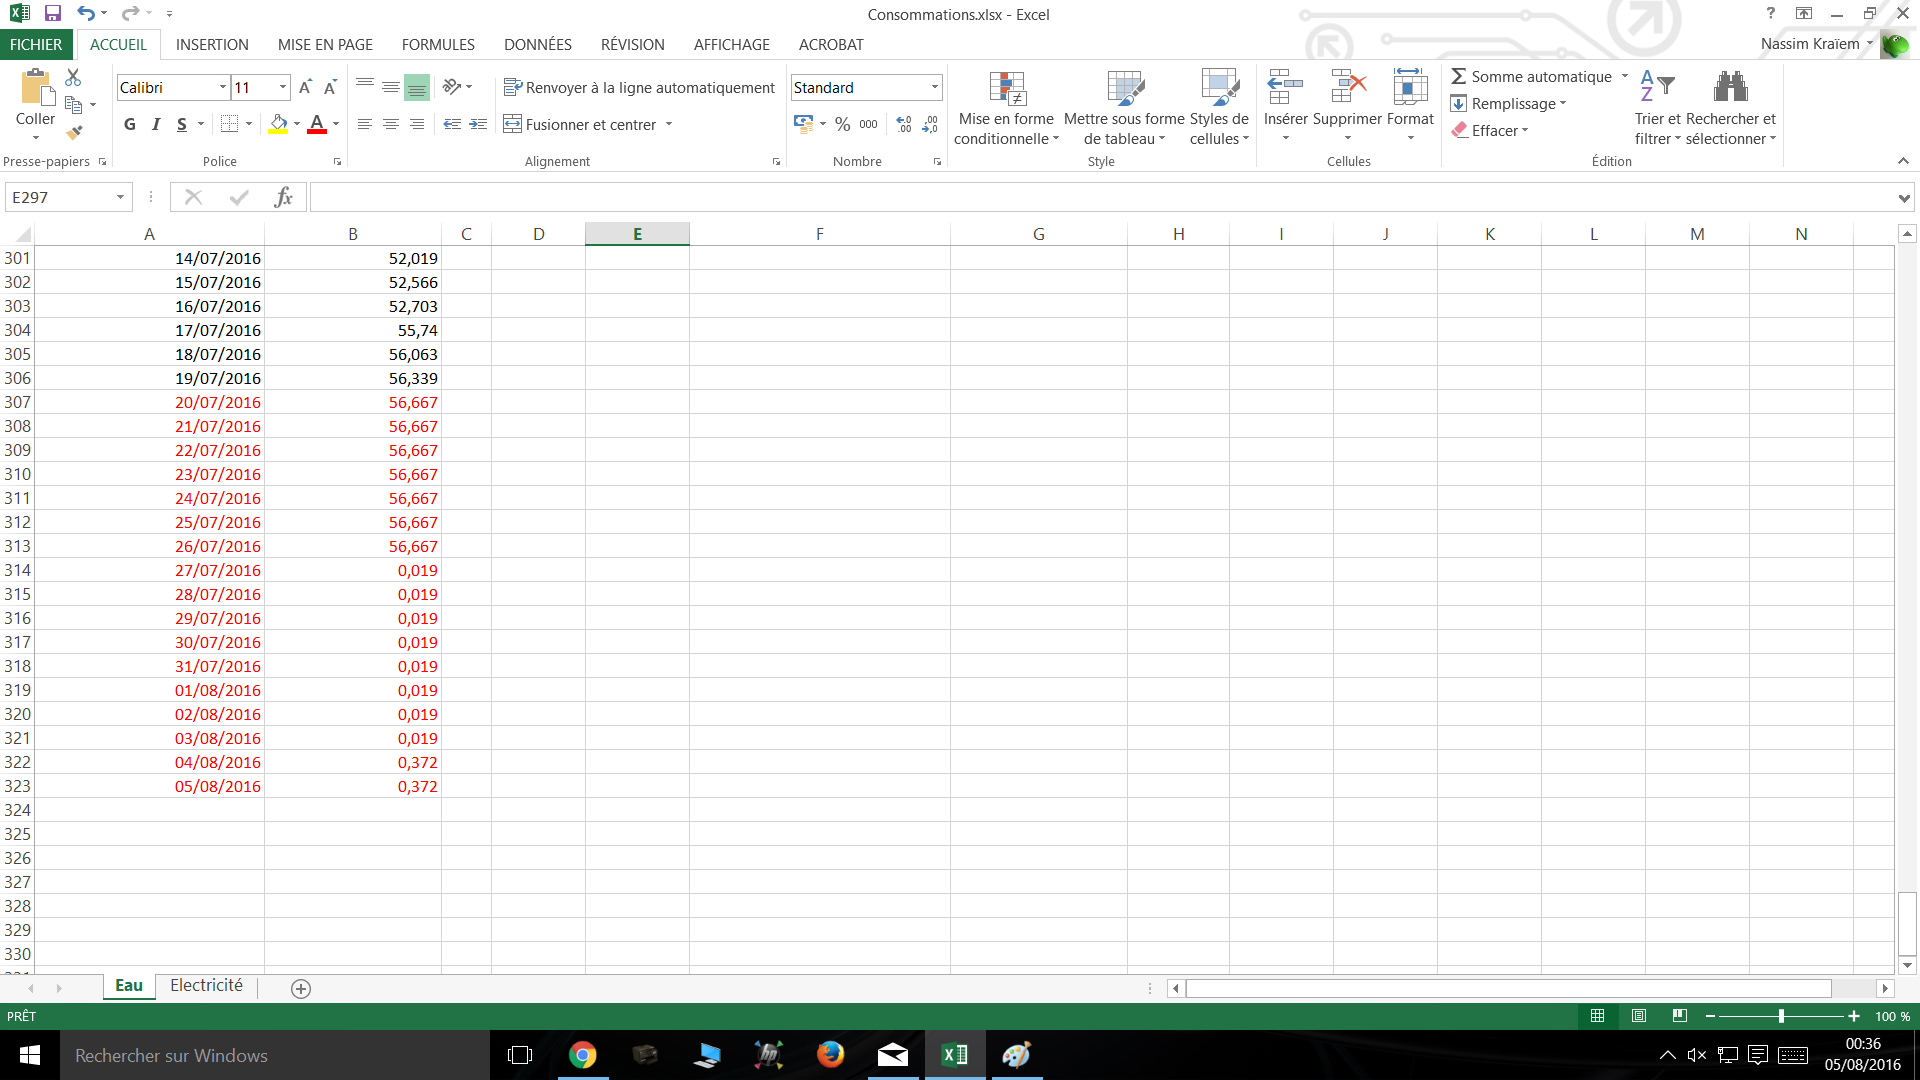
Task: Click Increase Decimal icon
Action: click(904, 124)
